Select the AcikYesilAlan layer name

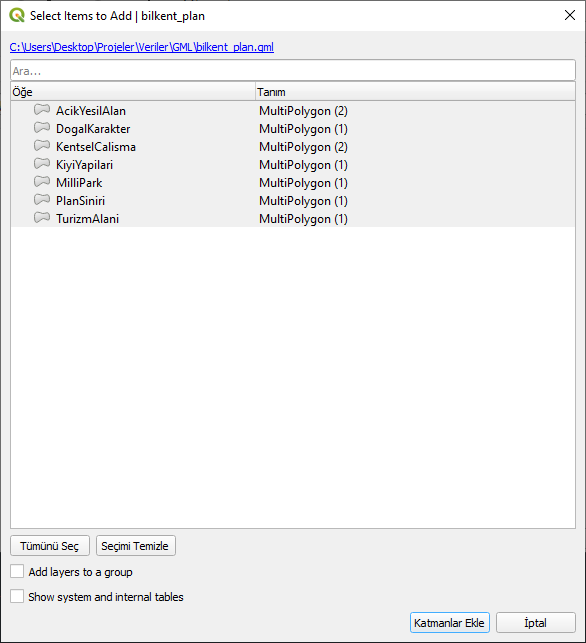point(91,111)
